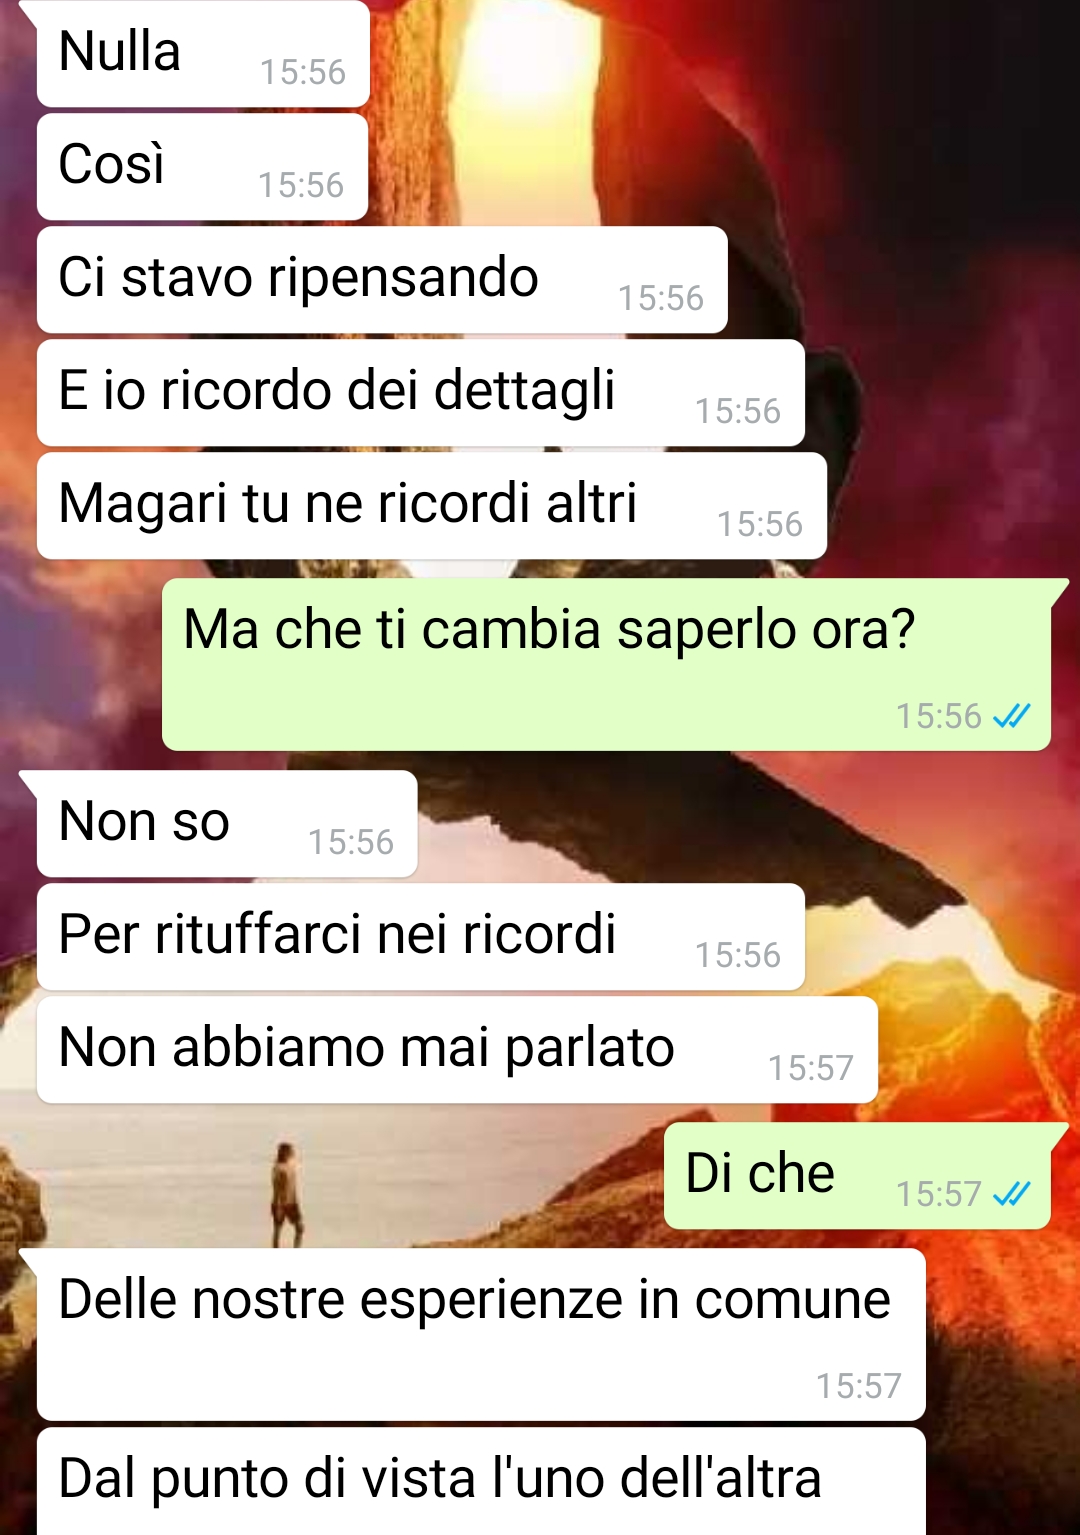
Task: Select the 'Nulla' message bubble
Action: pos(203,54)
